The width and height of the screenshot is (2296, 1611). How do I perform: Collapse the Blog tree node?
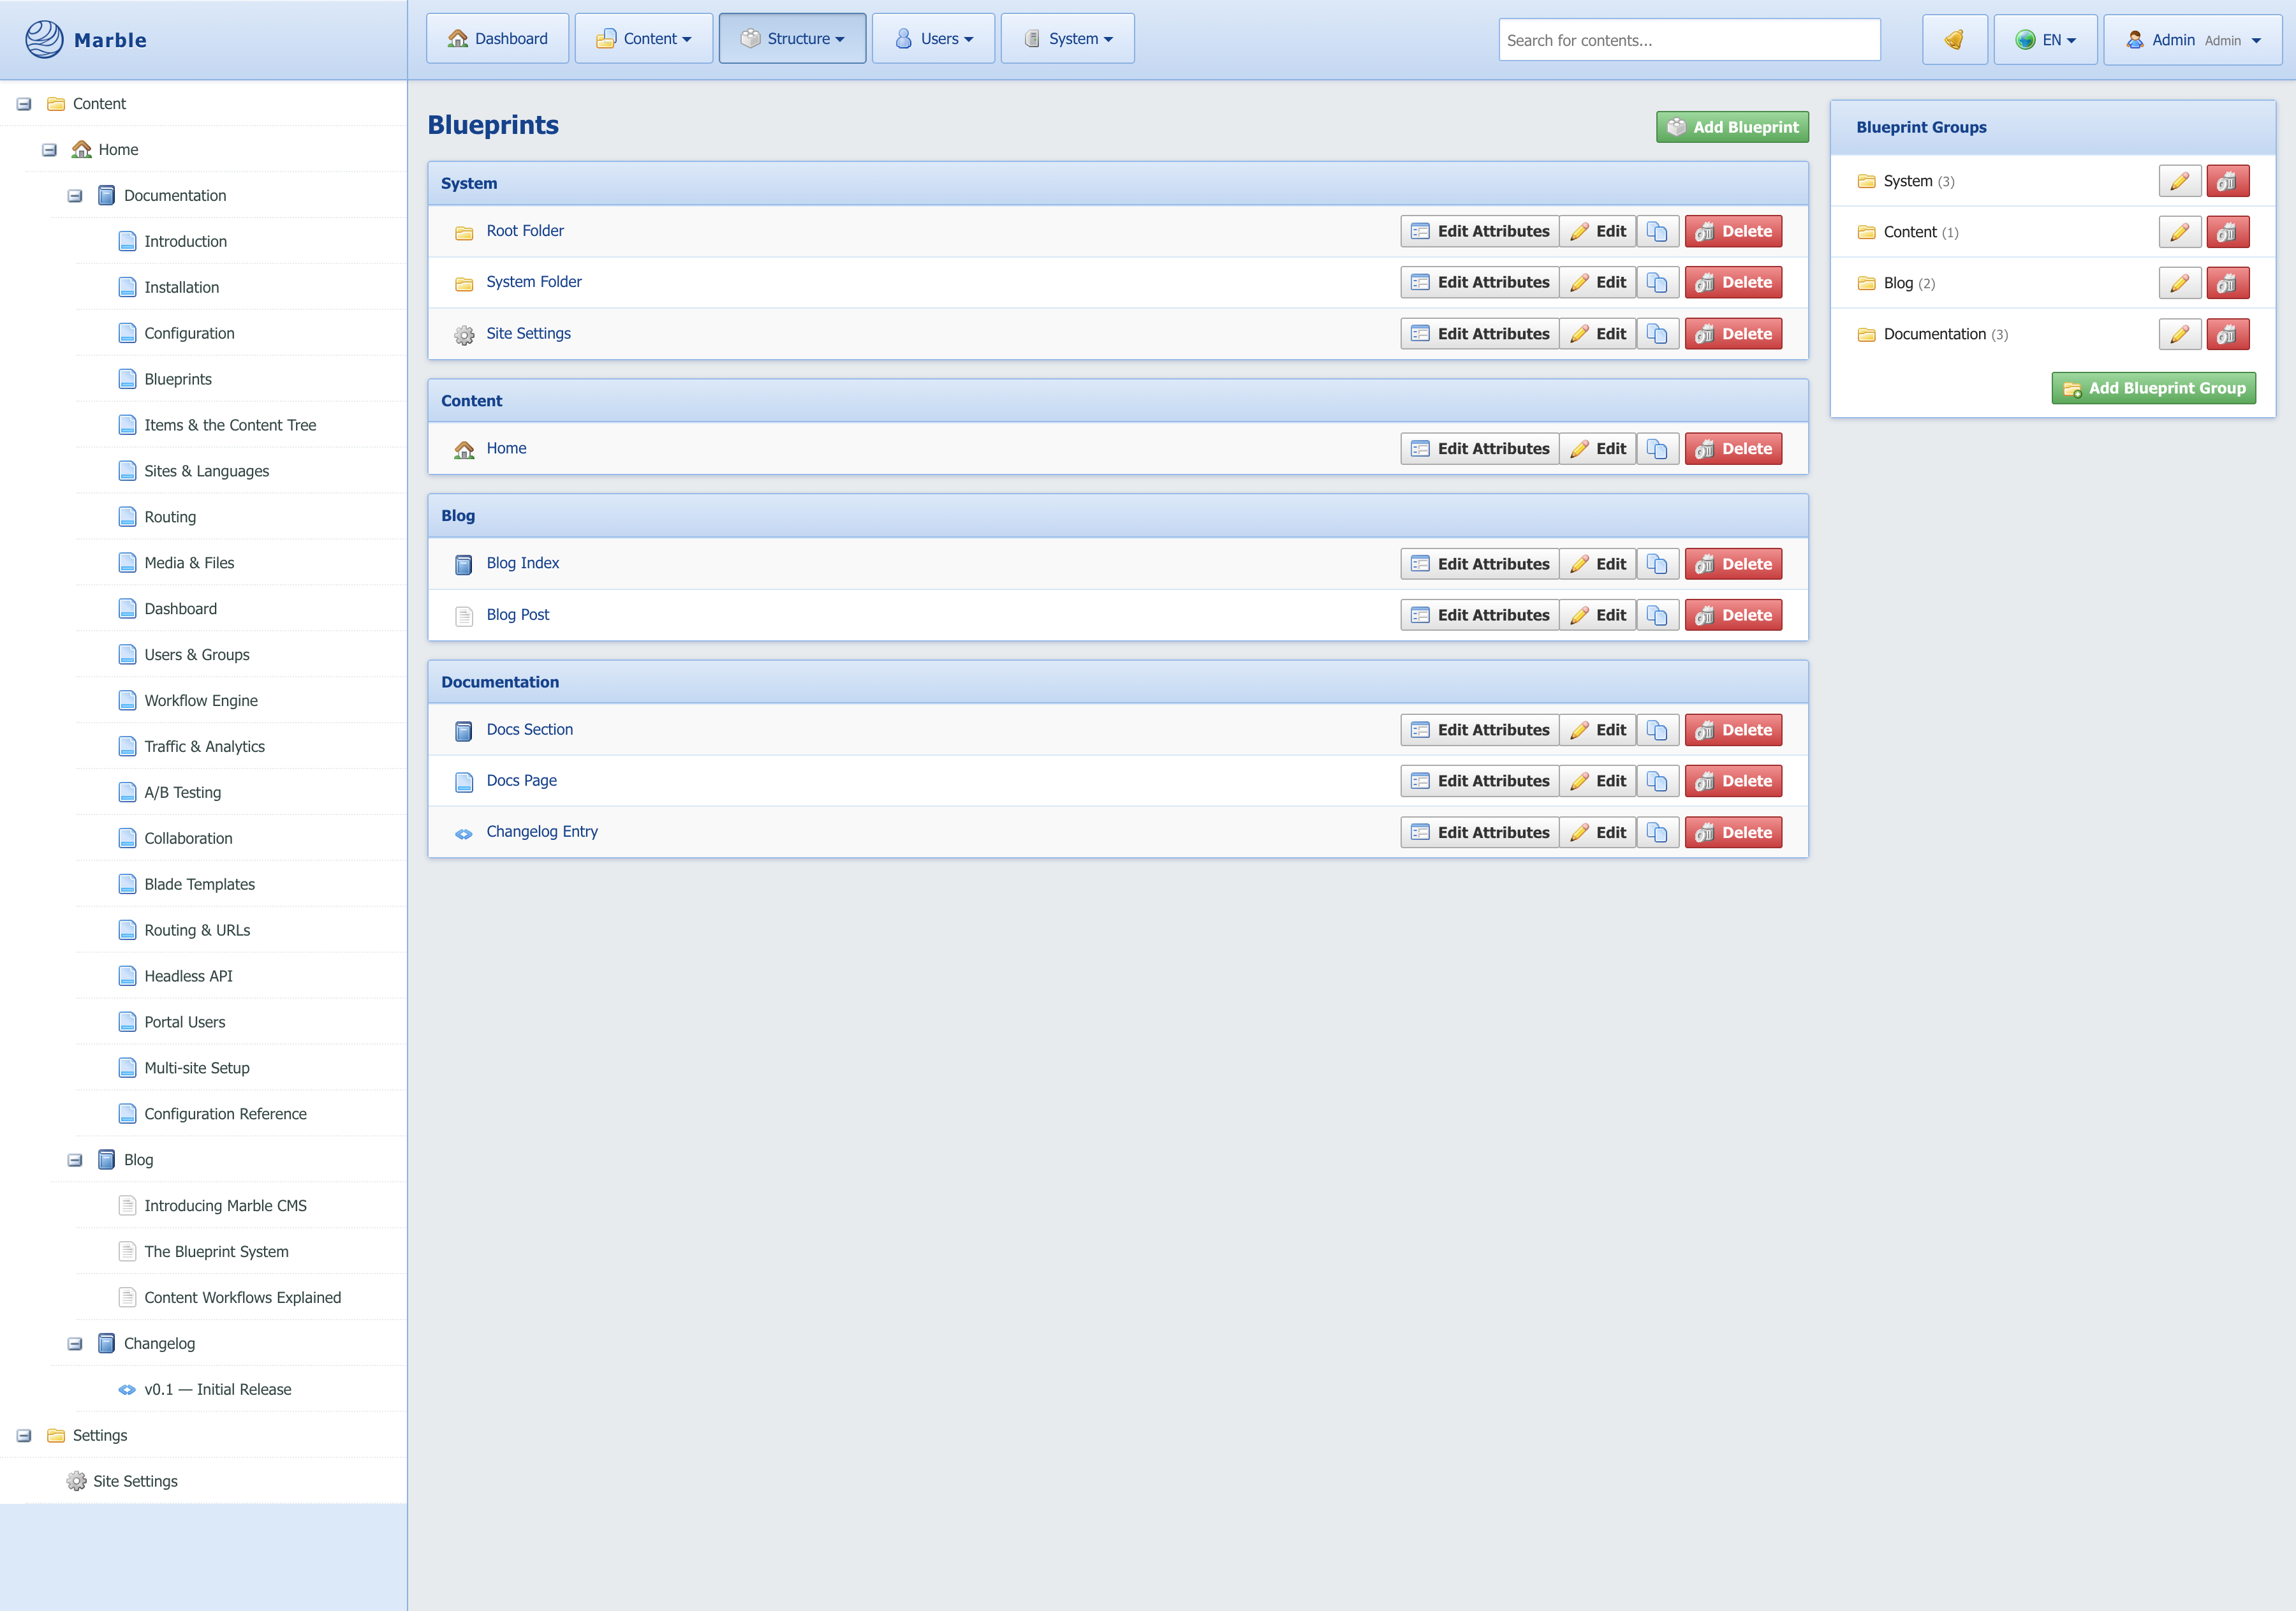click(75, 1160)
